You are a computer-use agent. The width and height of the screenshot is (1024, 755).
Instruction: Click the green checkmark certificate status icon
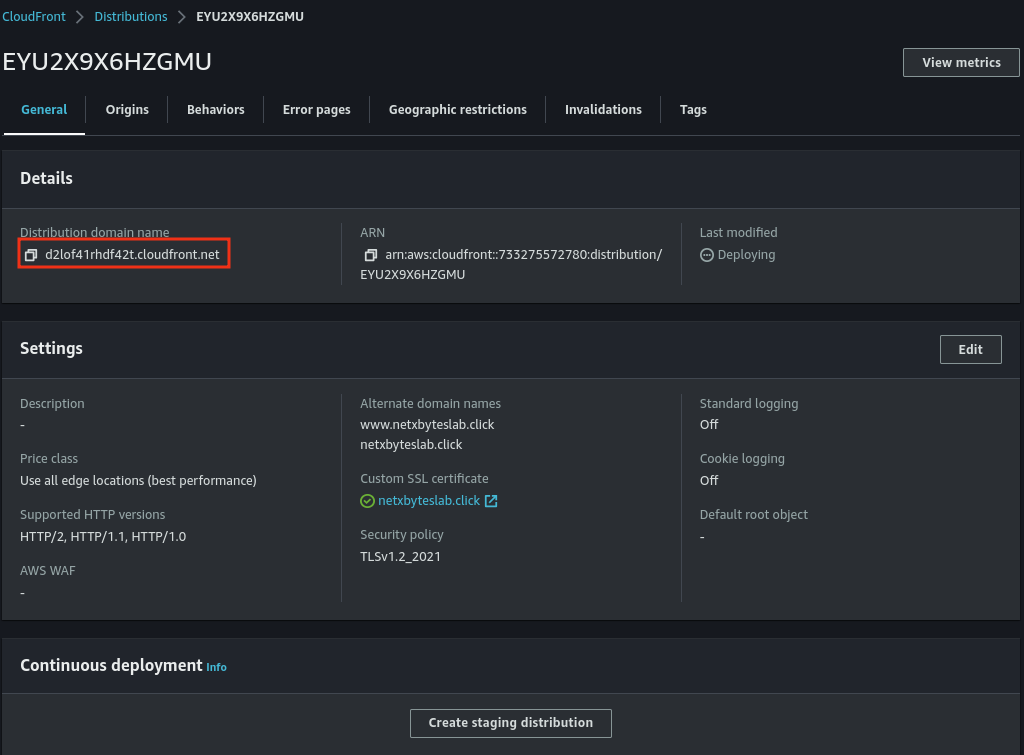point(367,501)
